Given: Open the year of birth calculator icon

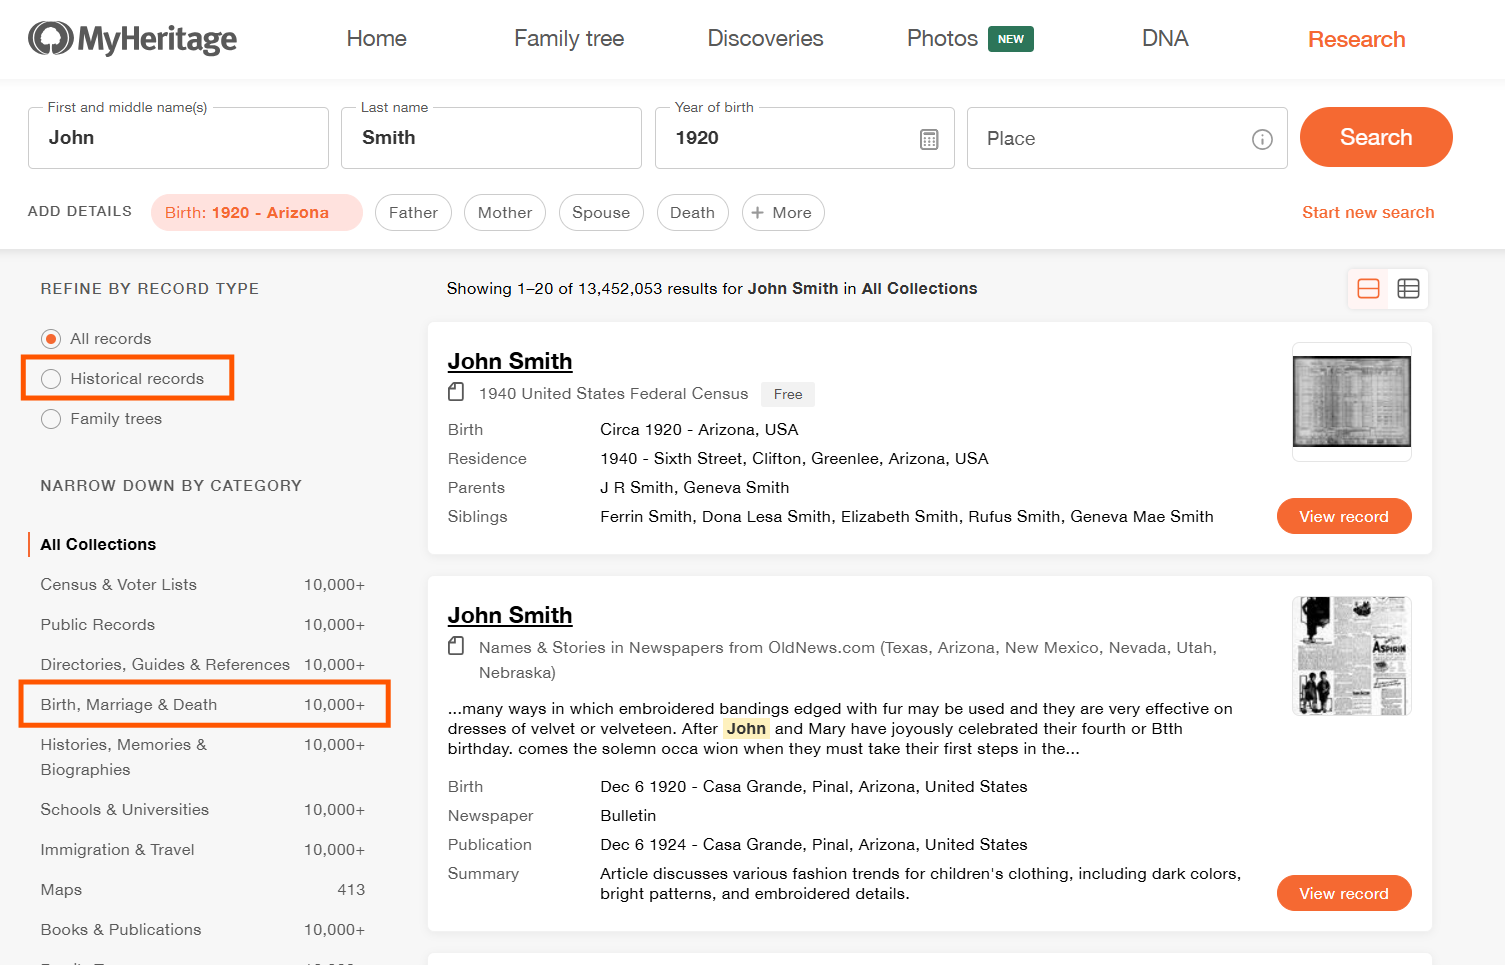Looking at the screenshot, I should click(929, 139).
